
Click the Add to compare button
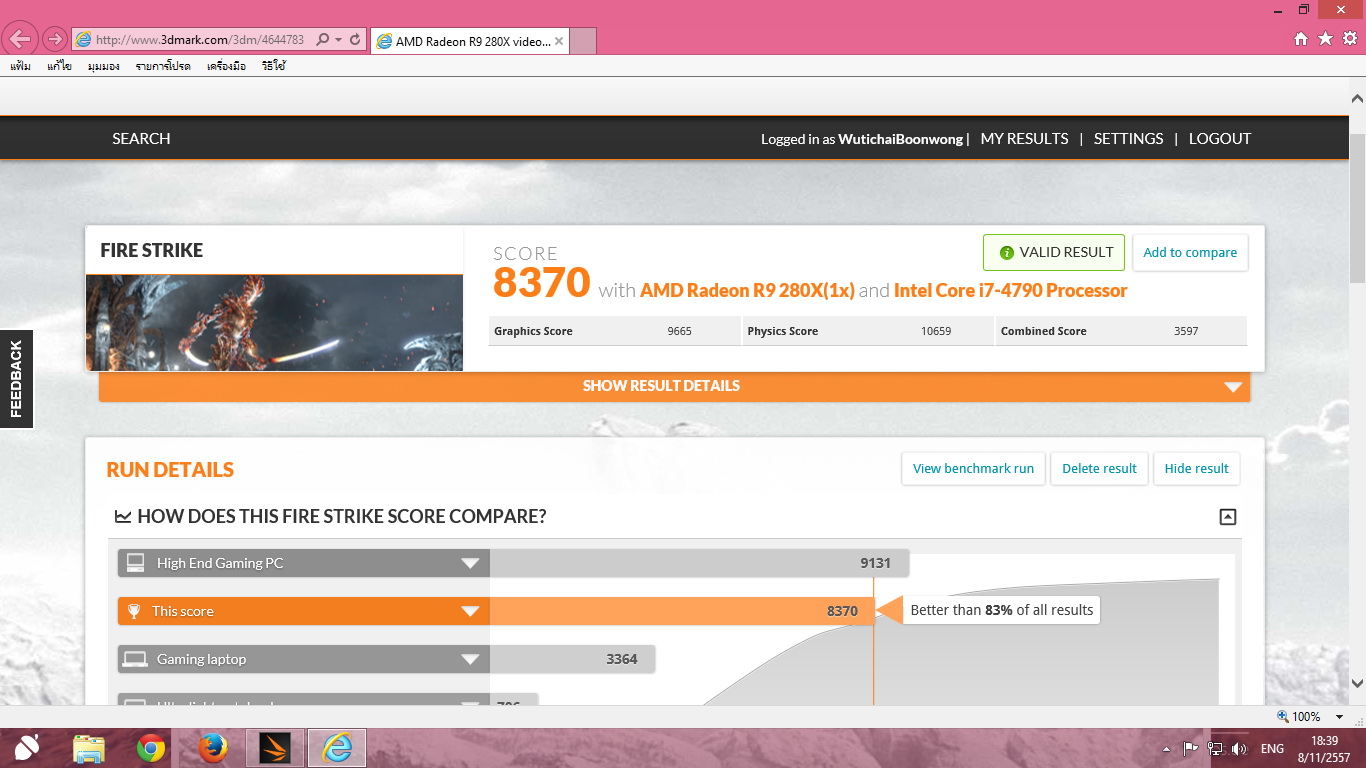pos(1190,253)
